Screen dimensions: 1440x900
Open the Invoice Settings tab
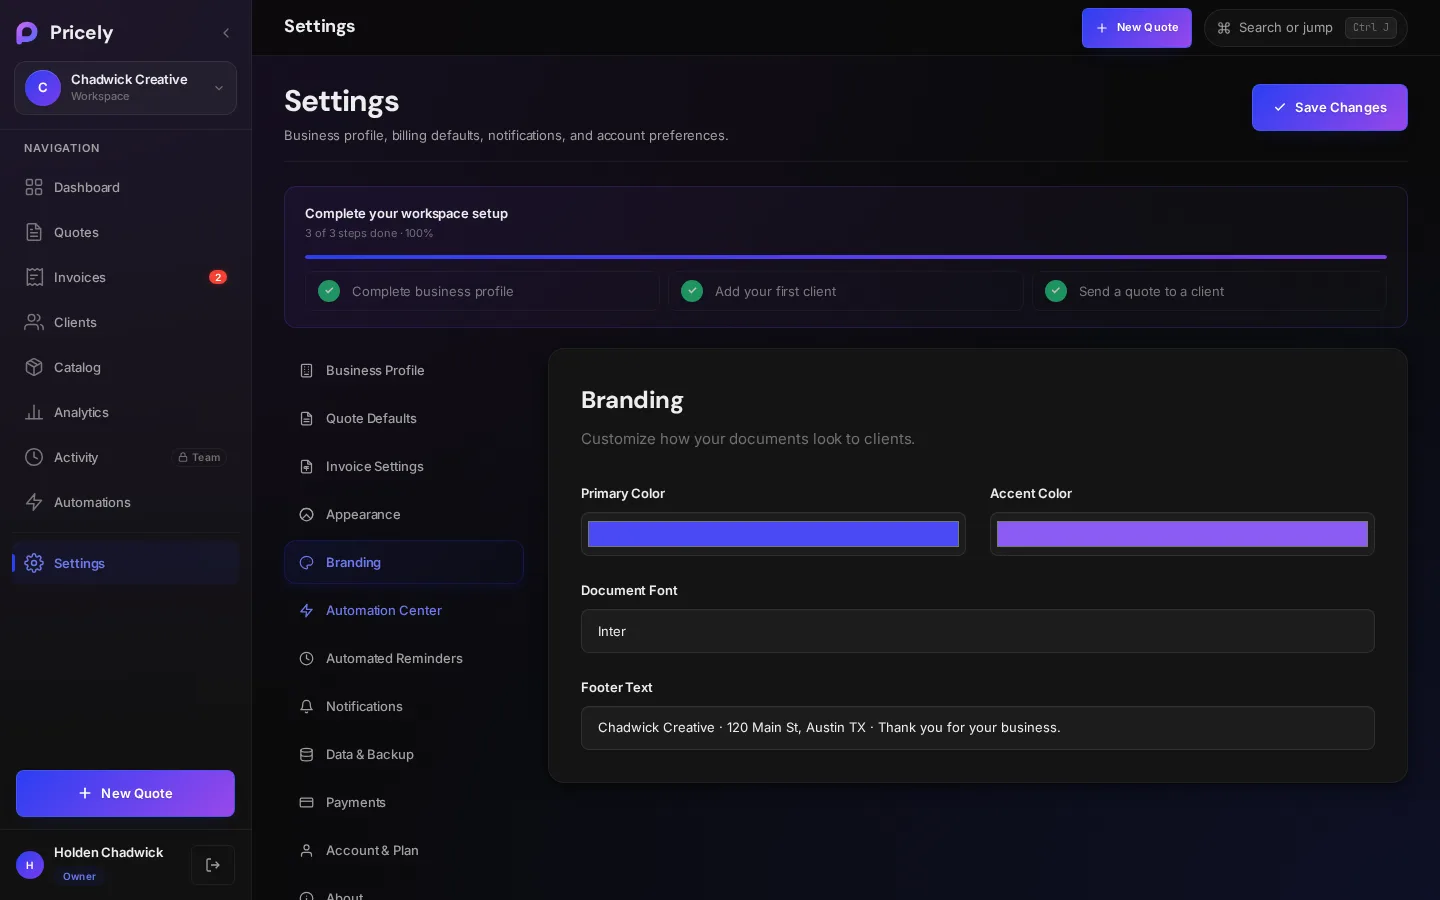(404, 466)
